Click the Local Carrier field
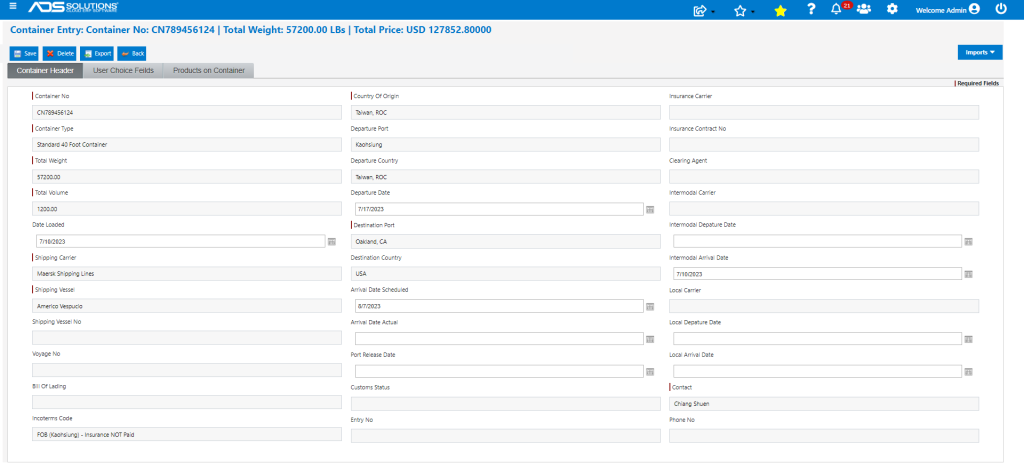The image size is (1024, 464). click(824, 306)
